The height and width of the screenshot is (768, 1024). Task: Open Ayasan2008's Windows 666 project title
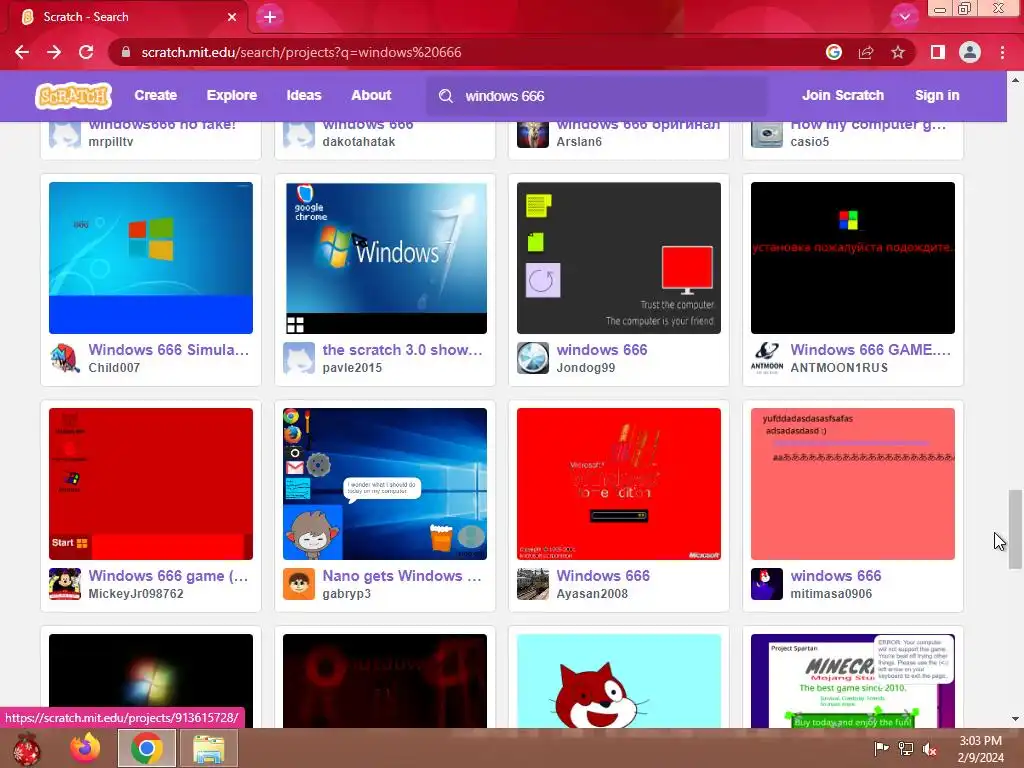click(603, 576)
